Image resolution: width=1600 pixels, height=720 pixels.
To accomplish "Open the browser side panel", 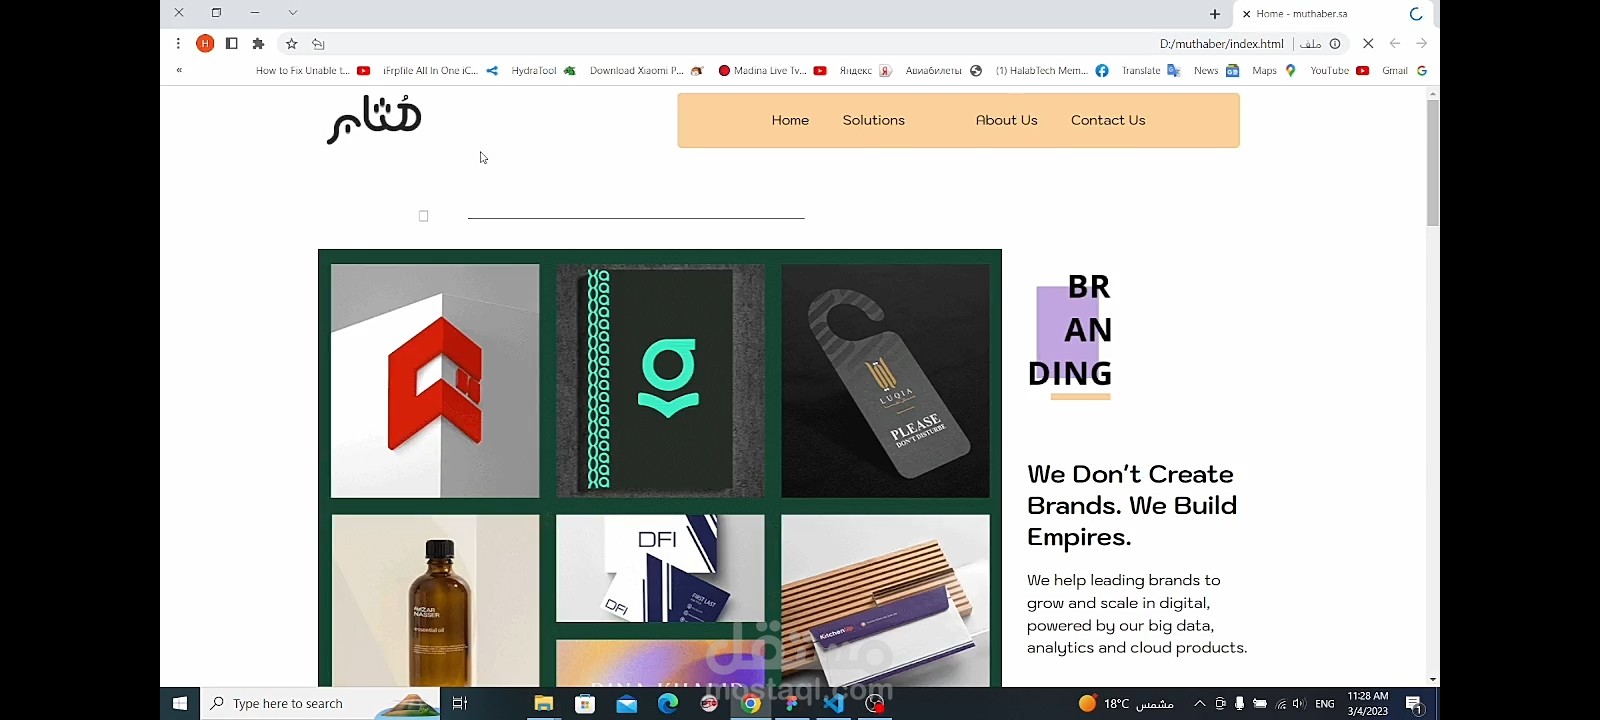I will coord(231,43).
